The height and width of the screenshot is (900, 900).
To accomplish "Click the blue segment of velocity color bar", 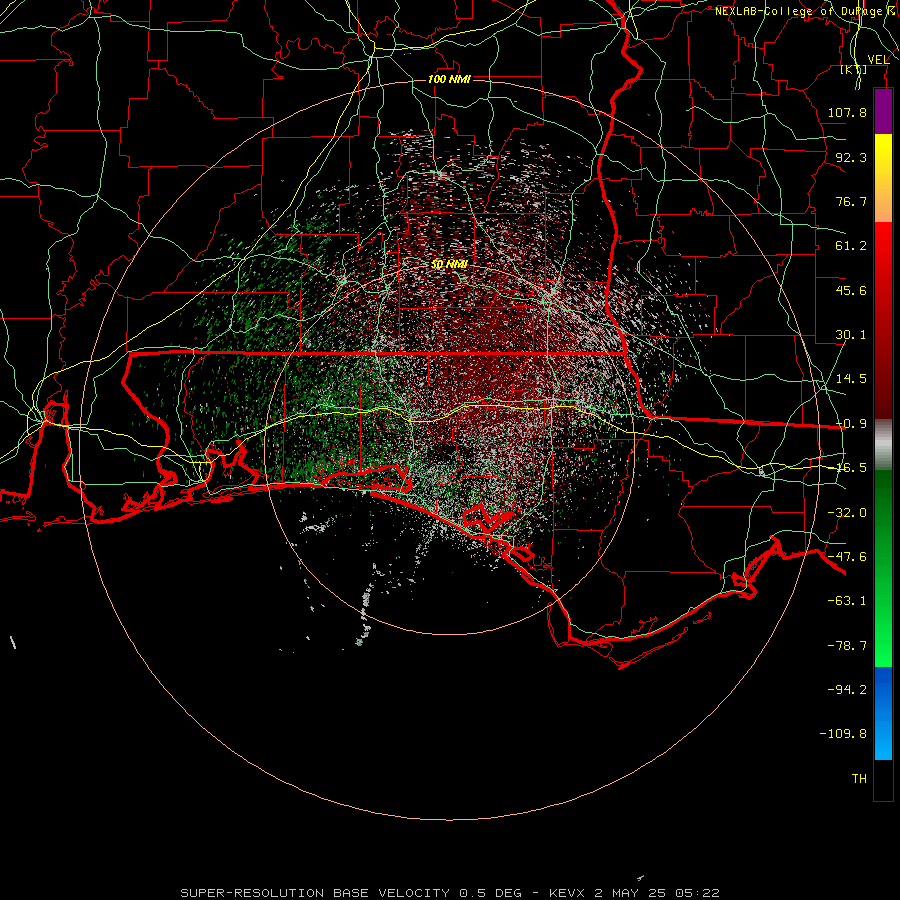I will click(x=883, y=713).
